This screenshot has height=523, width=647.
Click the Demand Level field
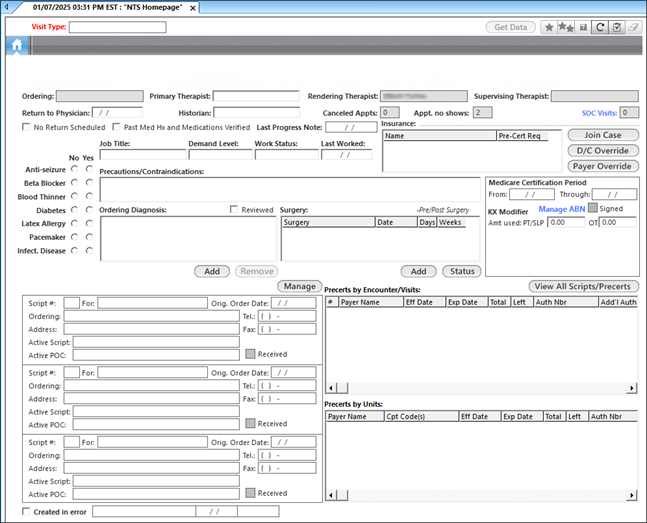[220, 154]
